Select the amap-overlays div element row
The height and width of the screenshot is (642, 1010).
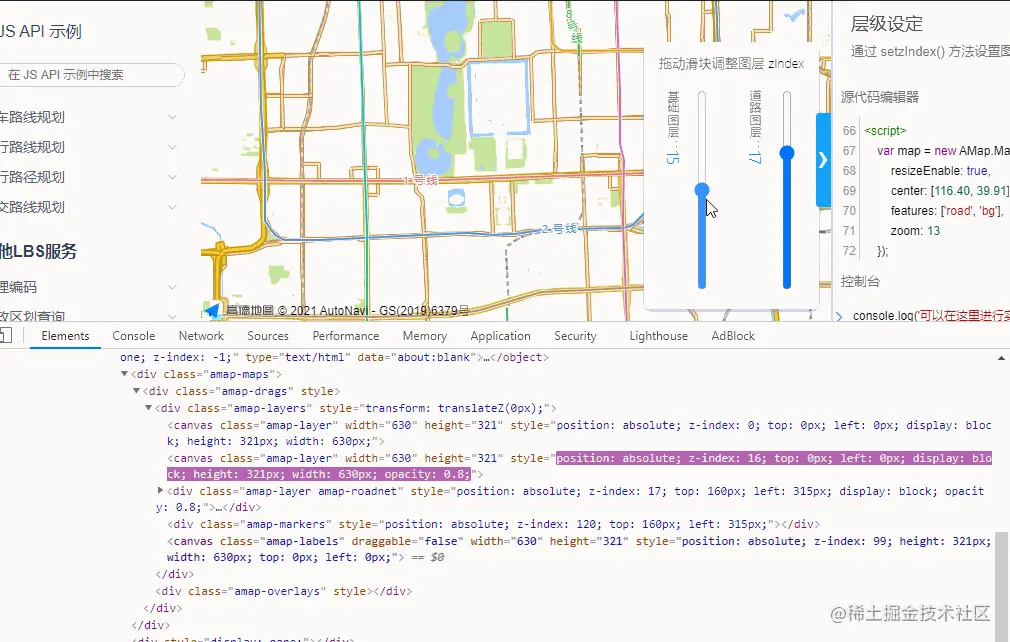click(x=283, y=591)
